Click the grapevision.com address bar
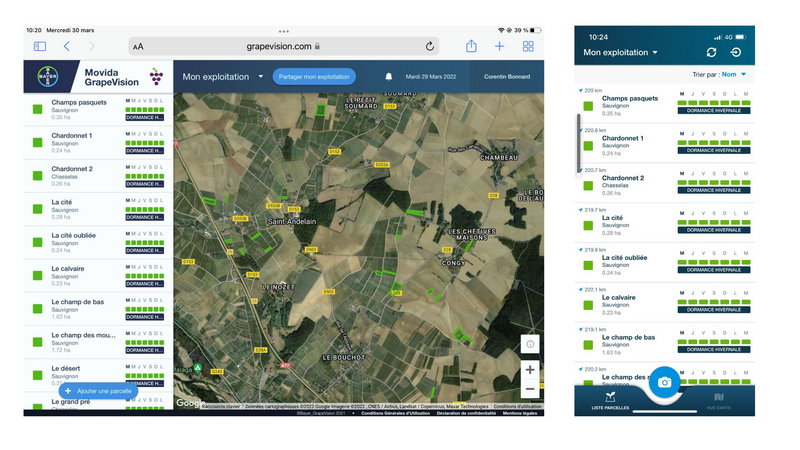The height and width of the screenshot is (450, 800). pos(285,46)
